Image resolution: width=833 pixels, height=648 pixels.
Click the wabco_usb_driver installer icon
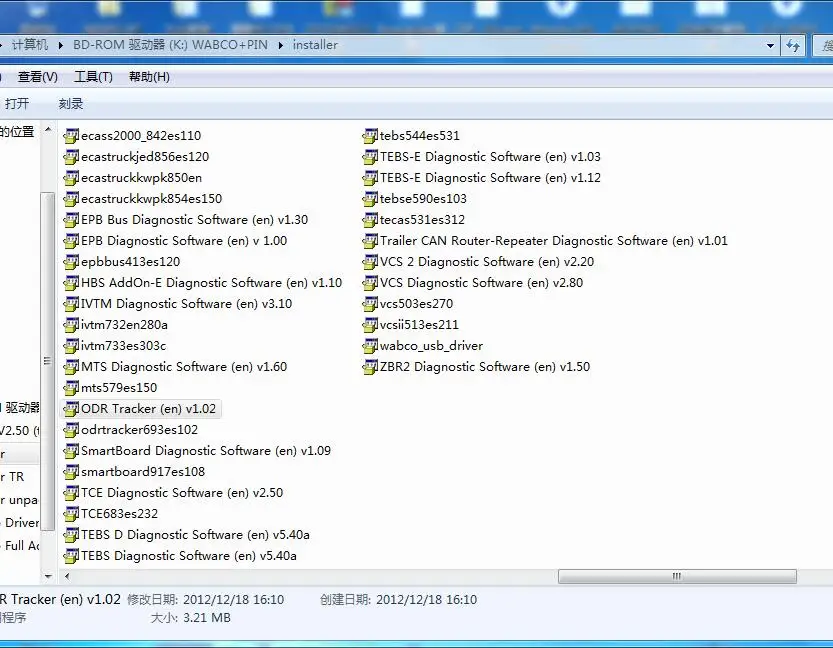click(370, 346)
